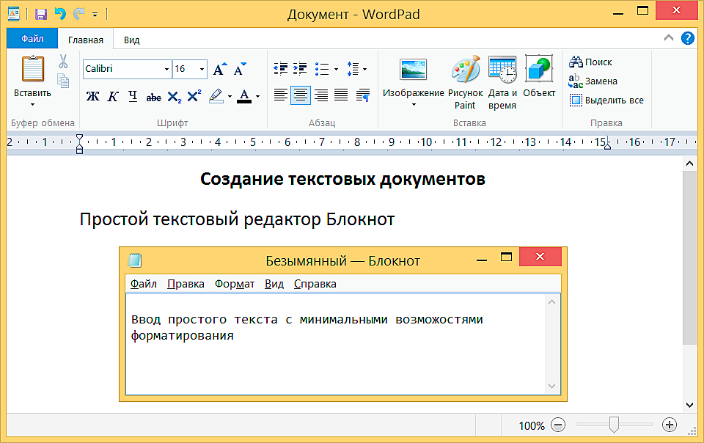Insert Дата и время
The height and width of the screenshot is (443, 704).
pos(502,83)
